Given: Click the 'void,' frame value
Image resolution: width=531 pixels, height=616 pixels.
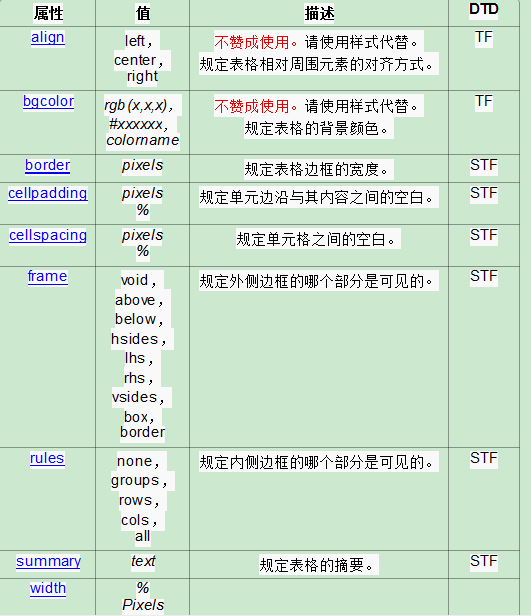Looking at the screenshot, I should click(138, 280).
